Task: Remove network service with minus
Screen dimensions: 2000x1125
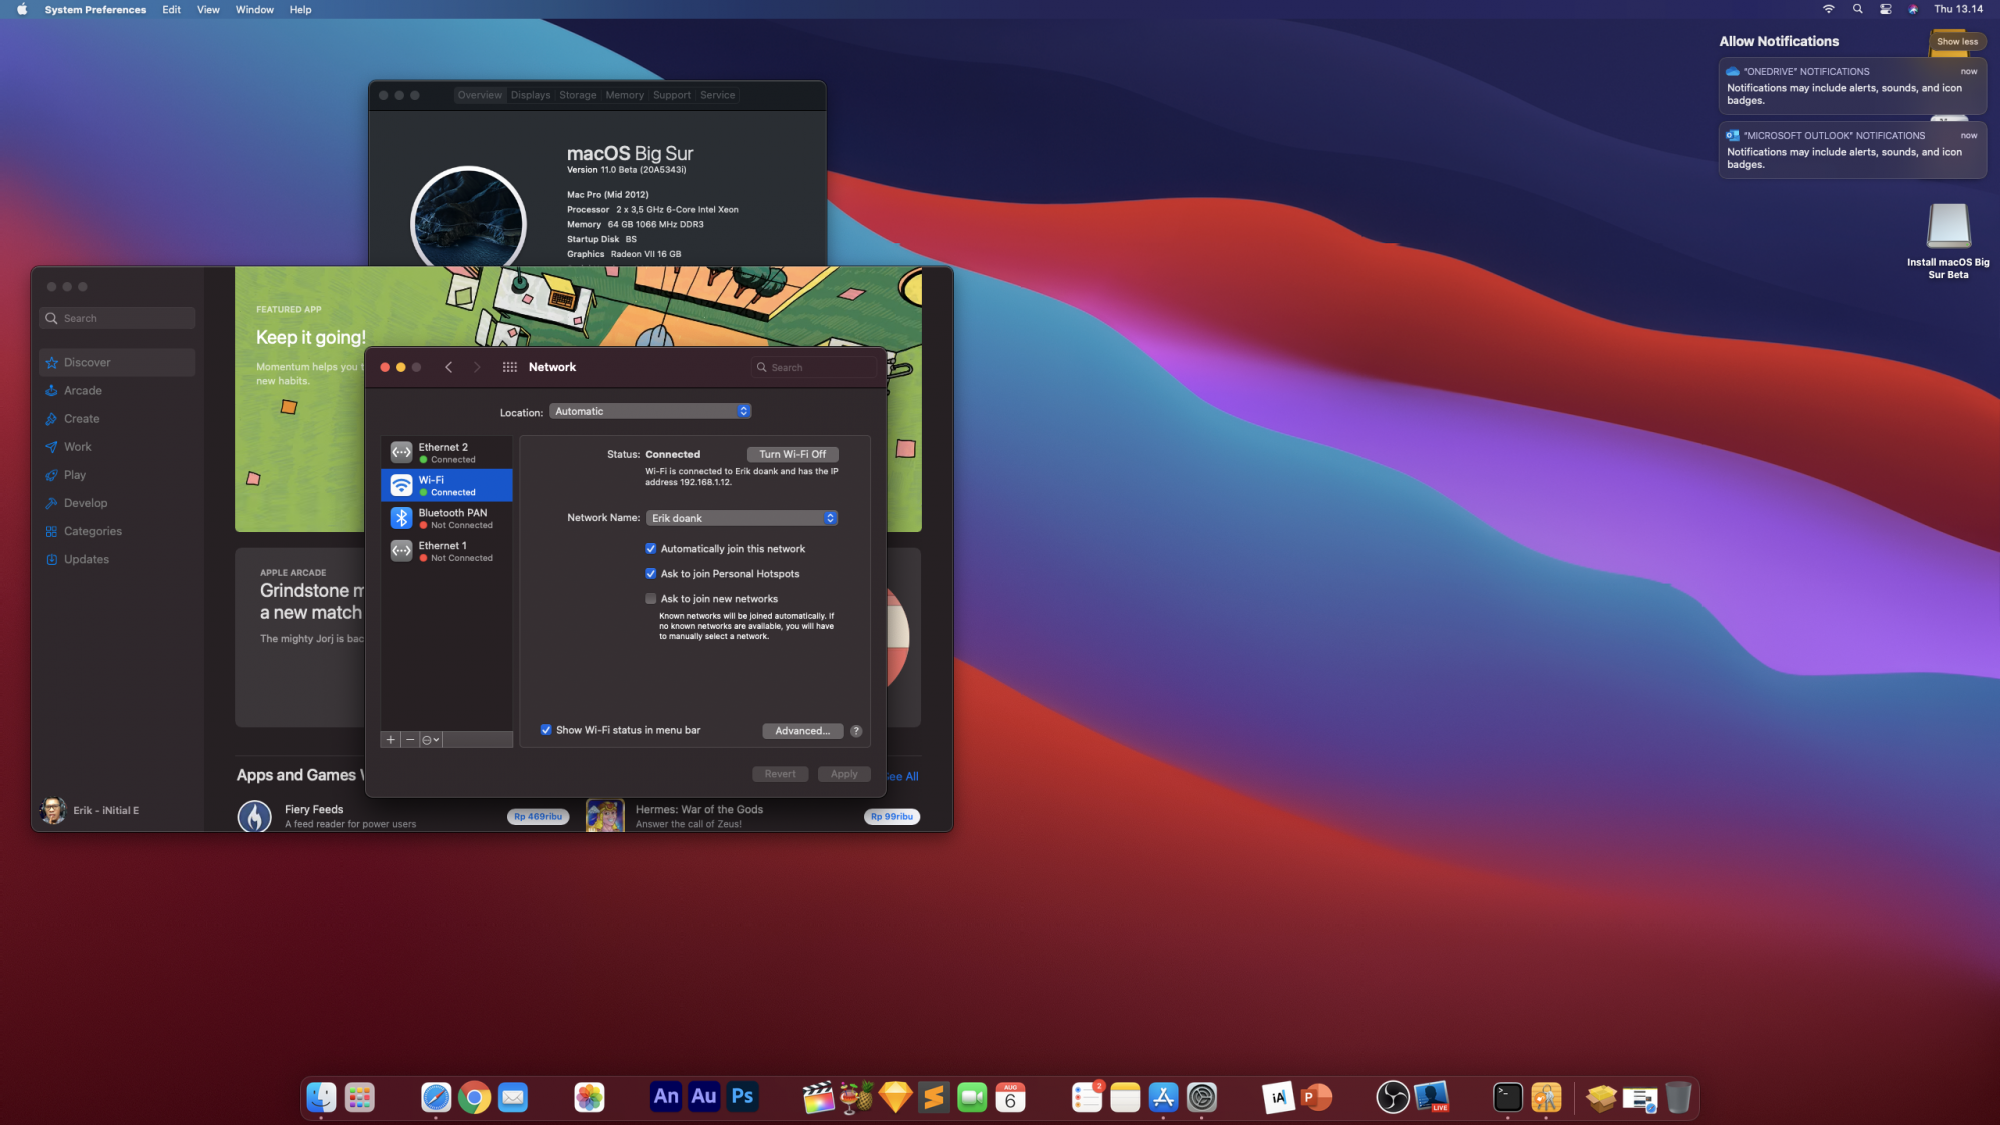Action: [x=410, y=740]
